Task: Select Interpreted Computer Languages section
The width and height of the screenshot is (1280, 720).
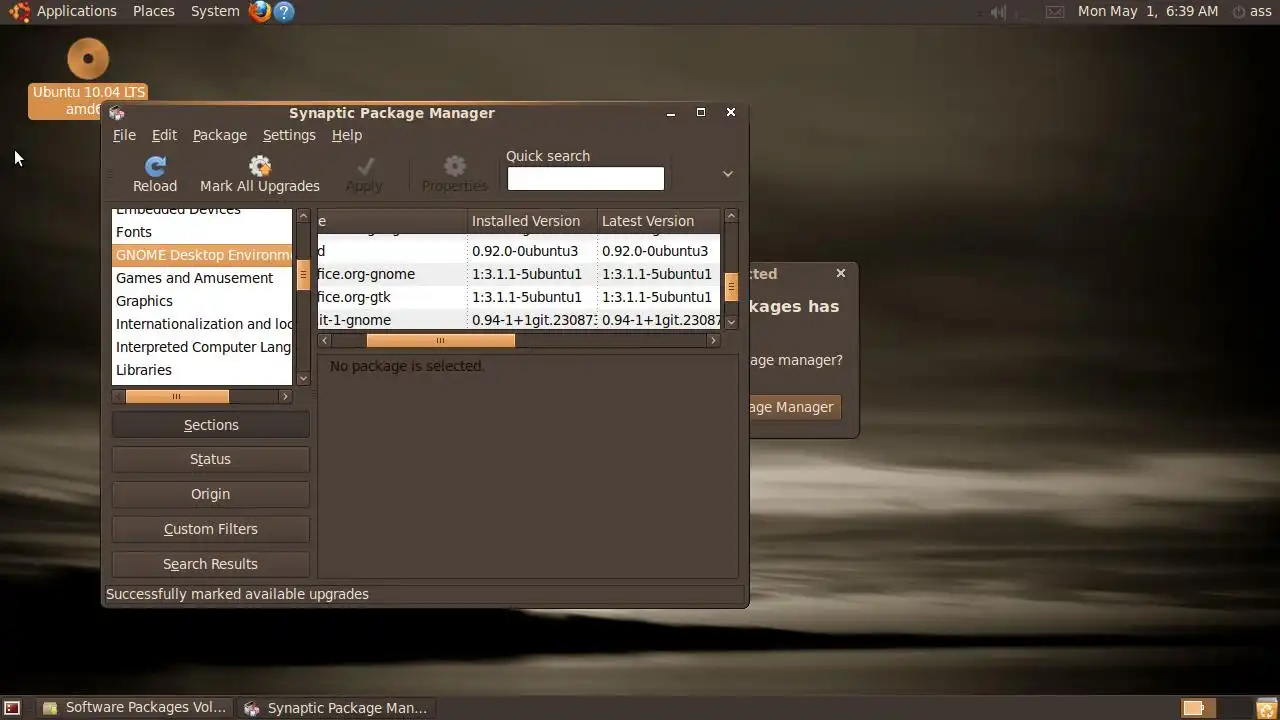Action: [202, 347]
